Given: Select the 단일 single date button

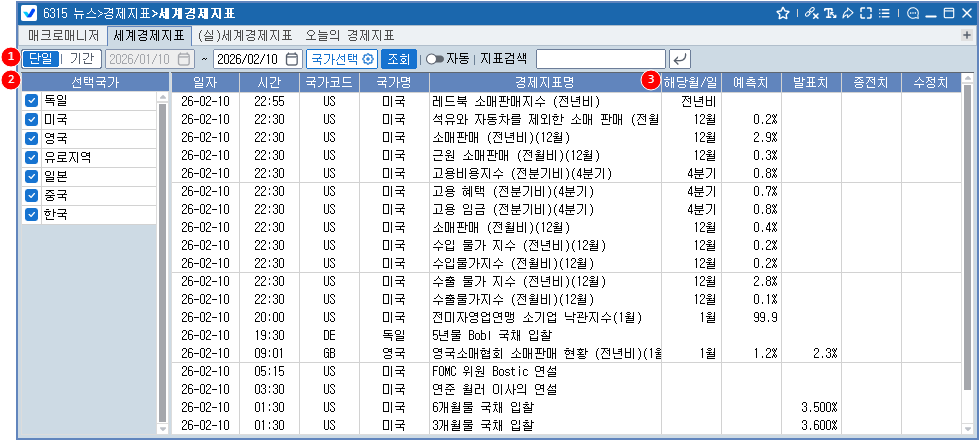Looking at the screenshot, I should [40, 59].
